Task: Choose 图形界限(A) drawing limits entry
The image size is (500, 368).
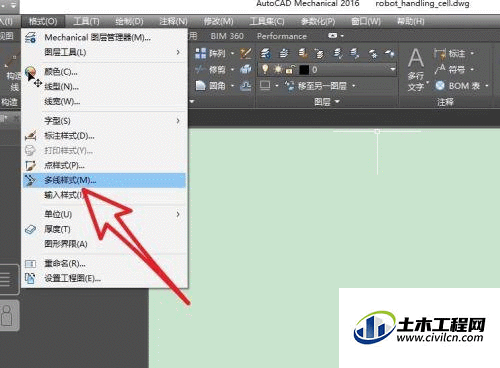Action: [104, 244]
